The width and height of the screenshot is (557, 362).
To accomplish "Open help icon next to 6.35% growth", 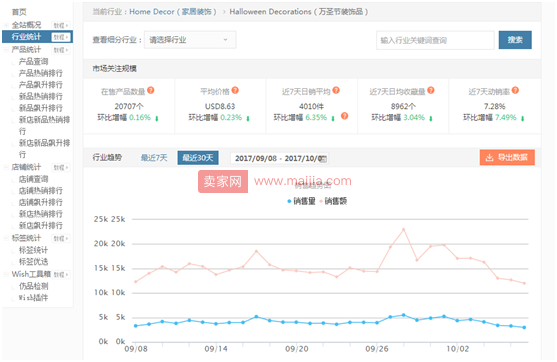I will pos(344,116).
